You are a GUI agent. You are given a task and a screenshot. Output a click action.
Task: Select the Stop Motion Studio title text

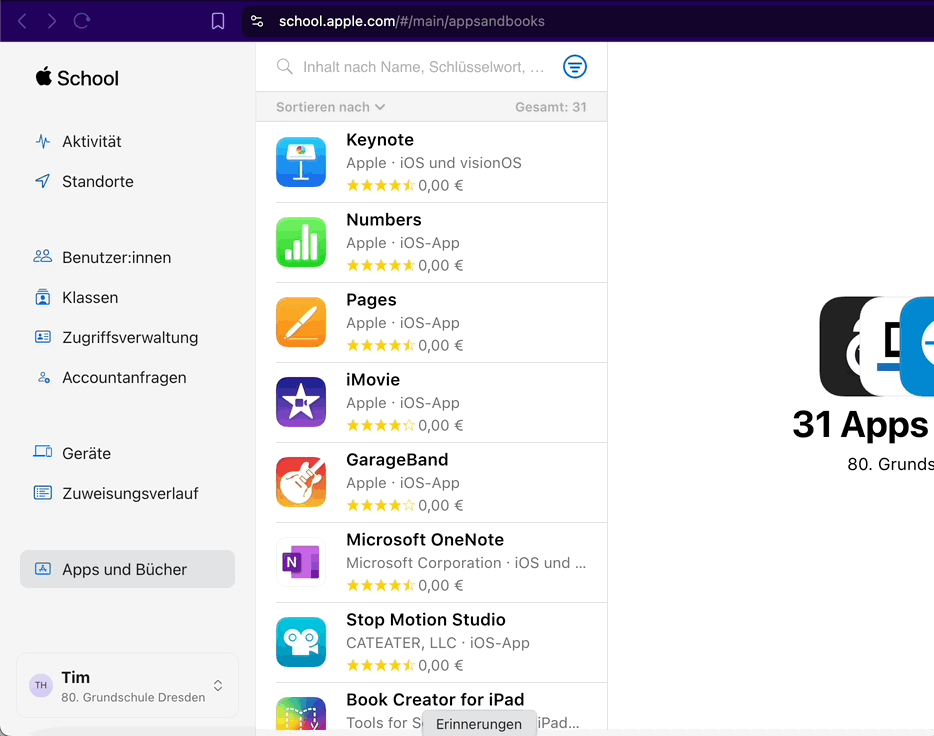click(426, 620)
